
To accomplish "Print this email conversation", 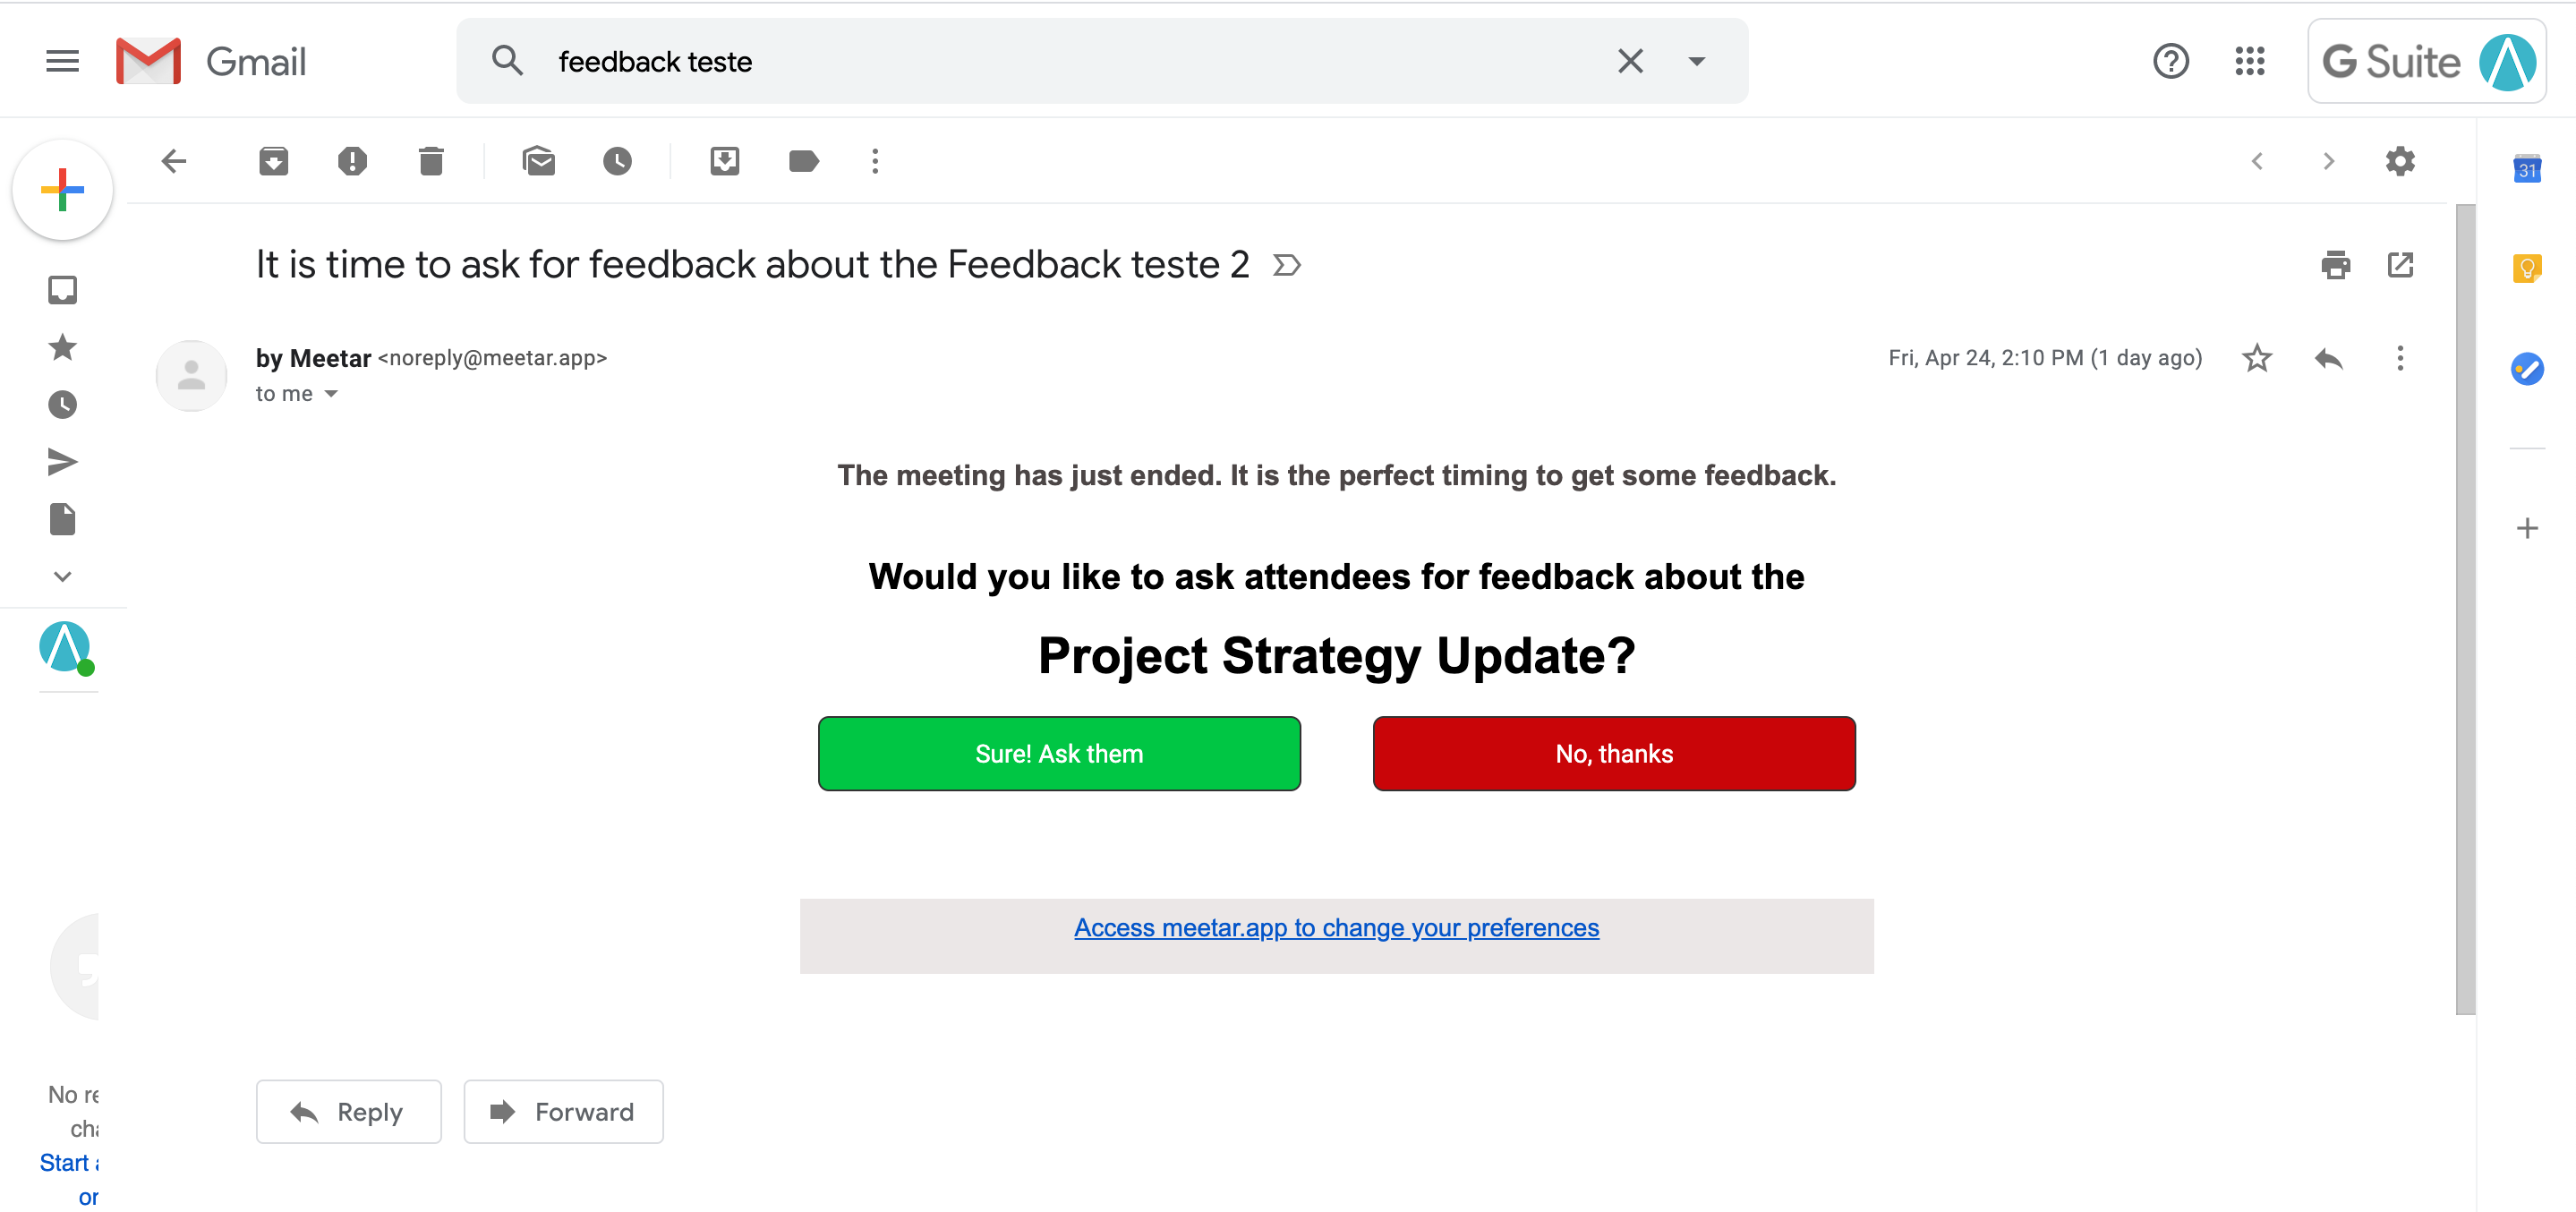I will 2335,265.
